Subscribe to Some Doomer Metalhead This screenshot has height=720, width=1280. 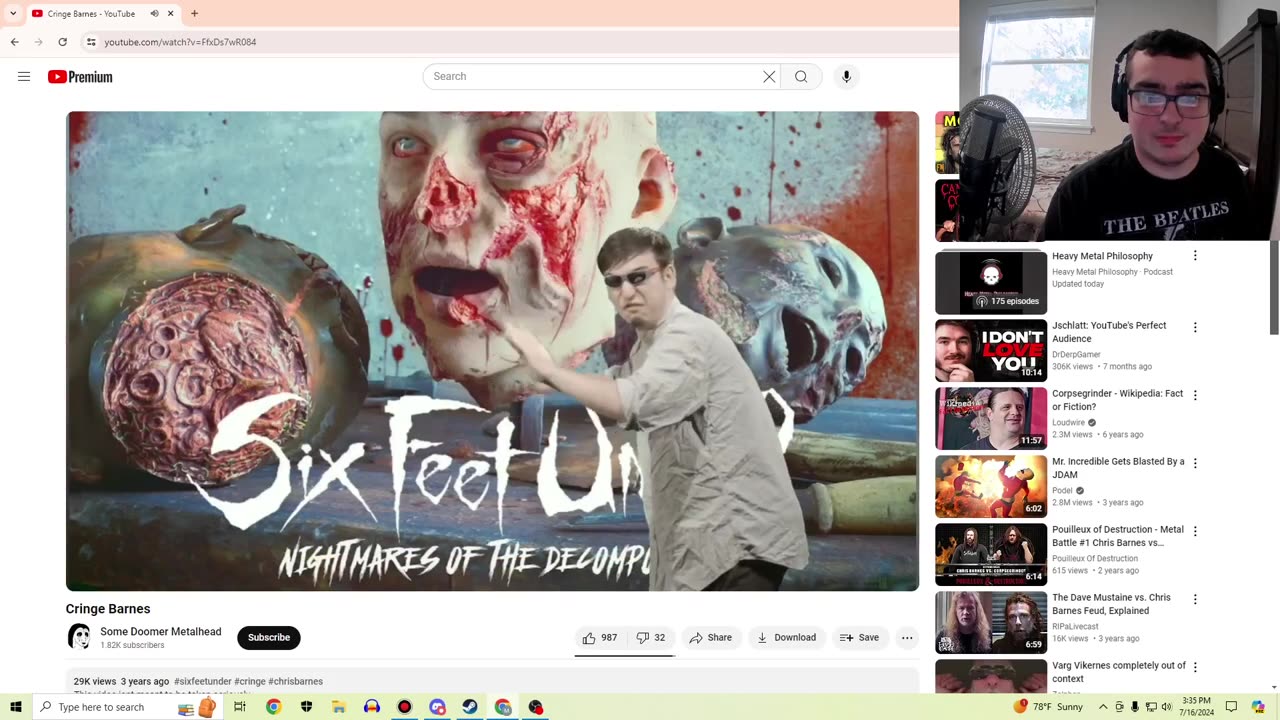(269, 638)
